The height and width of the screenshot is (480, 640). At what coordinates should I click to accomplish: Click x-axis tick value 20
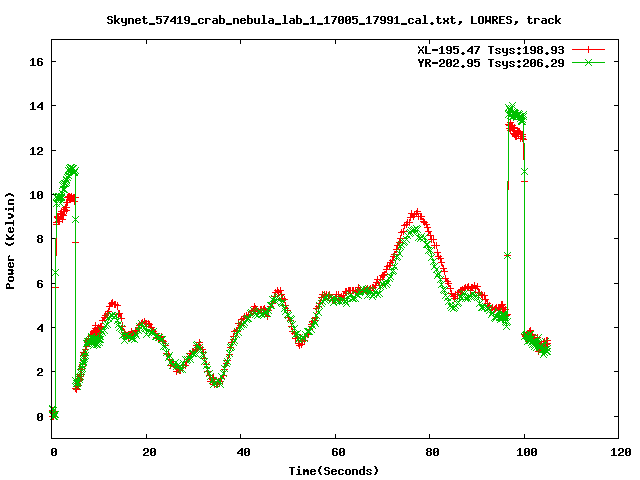149,452
